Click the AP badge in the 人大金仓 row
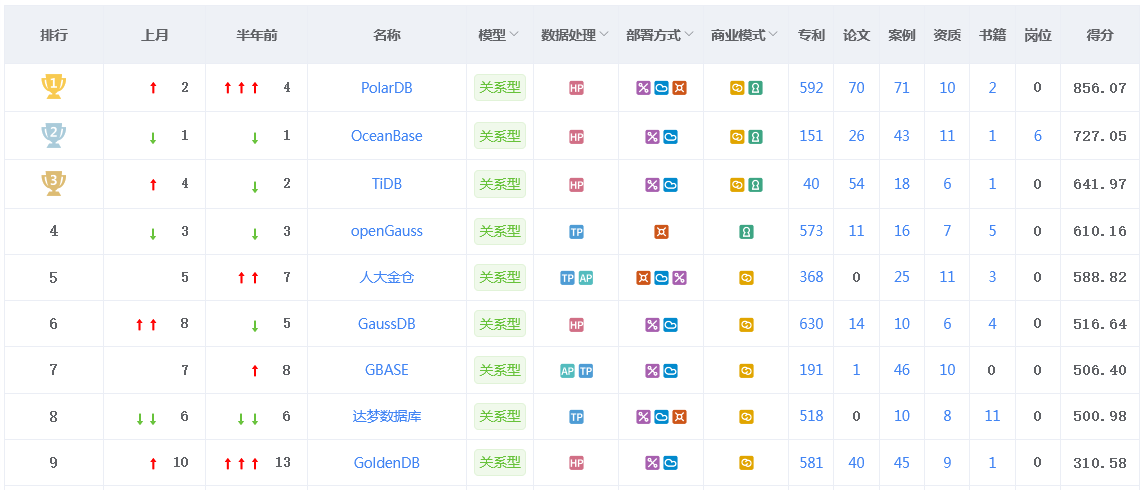1144x490 pixels. pos(585,278)
